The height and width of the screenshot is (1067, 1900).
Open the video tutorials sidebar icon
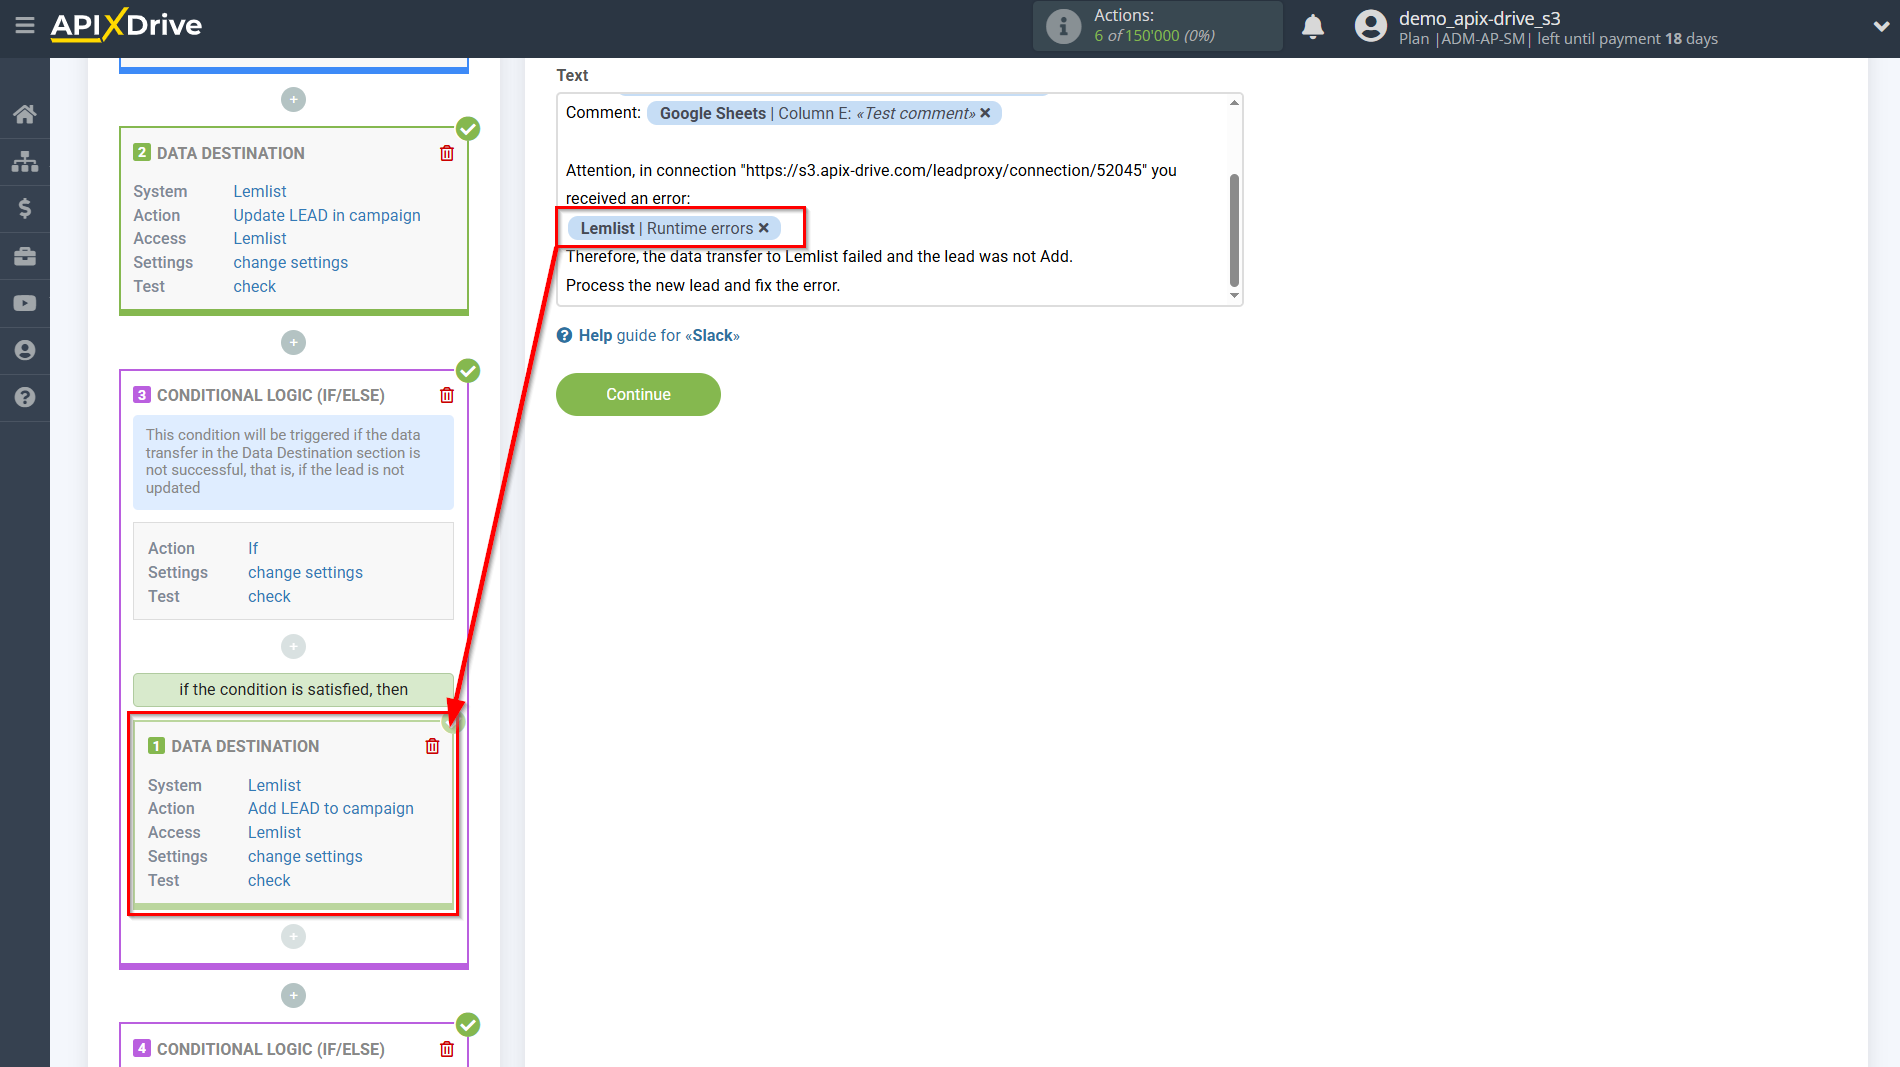(25, 303)
